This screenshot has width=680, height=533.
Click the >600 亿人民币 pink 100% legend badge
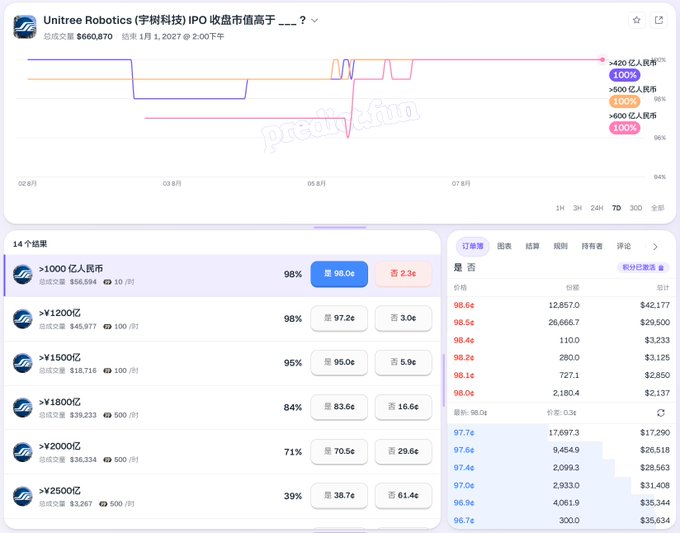(x=624, y=128)
